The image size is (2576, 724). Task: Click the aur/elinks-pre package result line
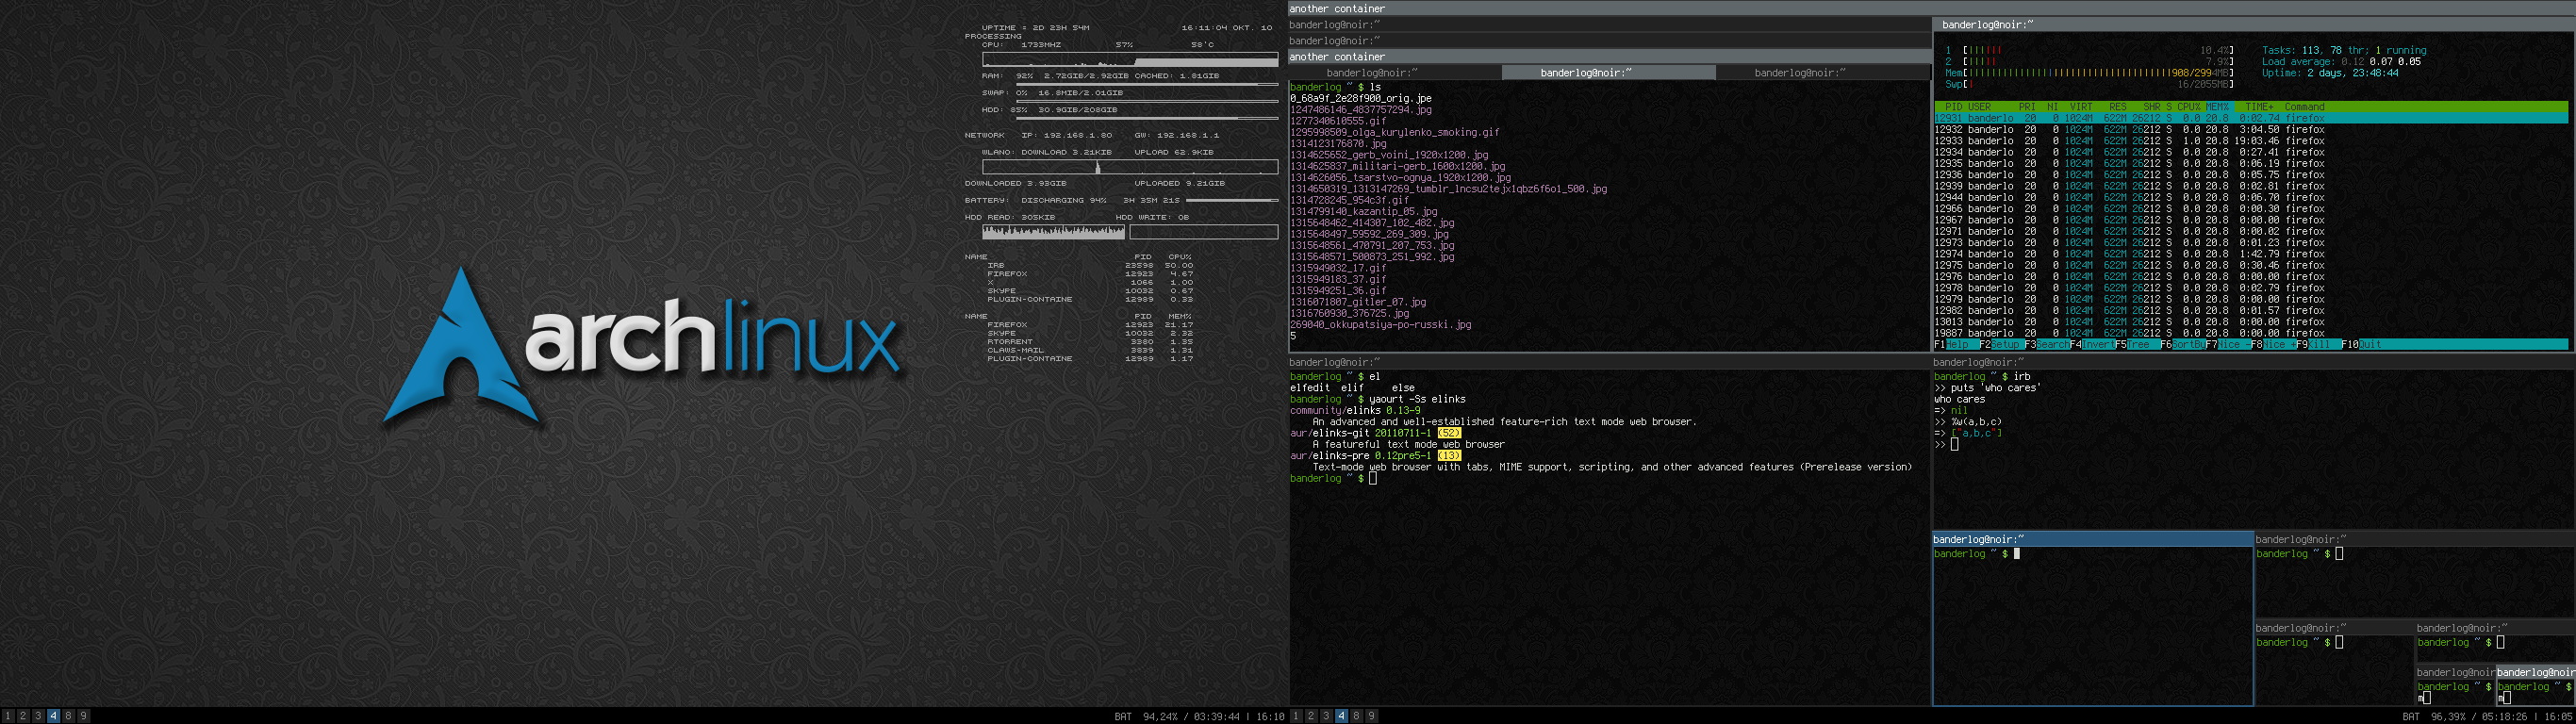pos(1375,455)
